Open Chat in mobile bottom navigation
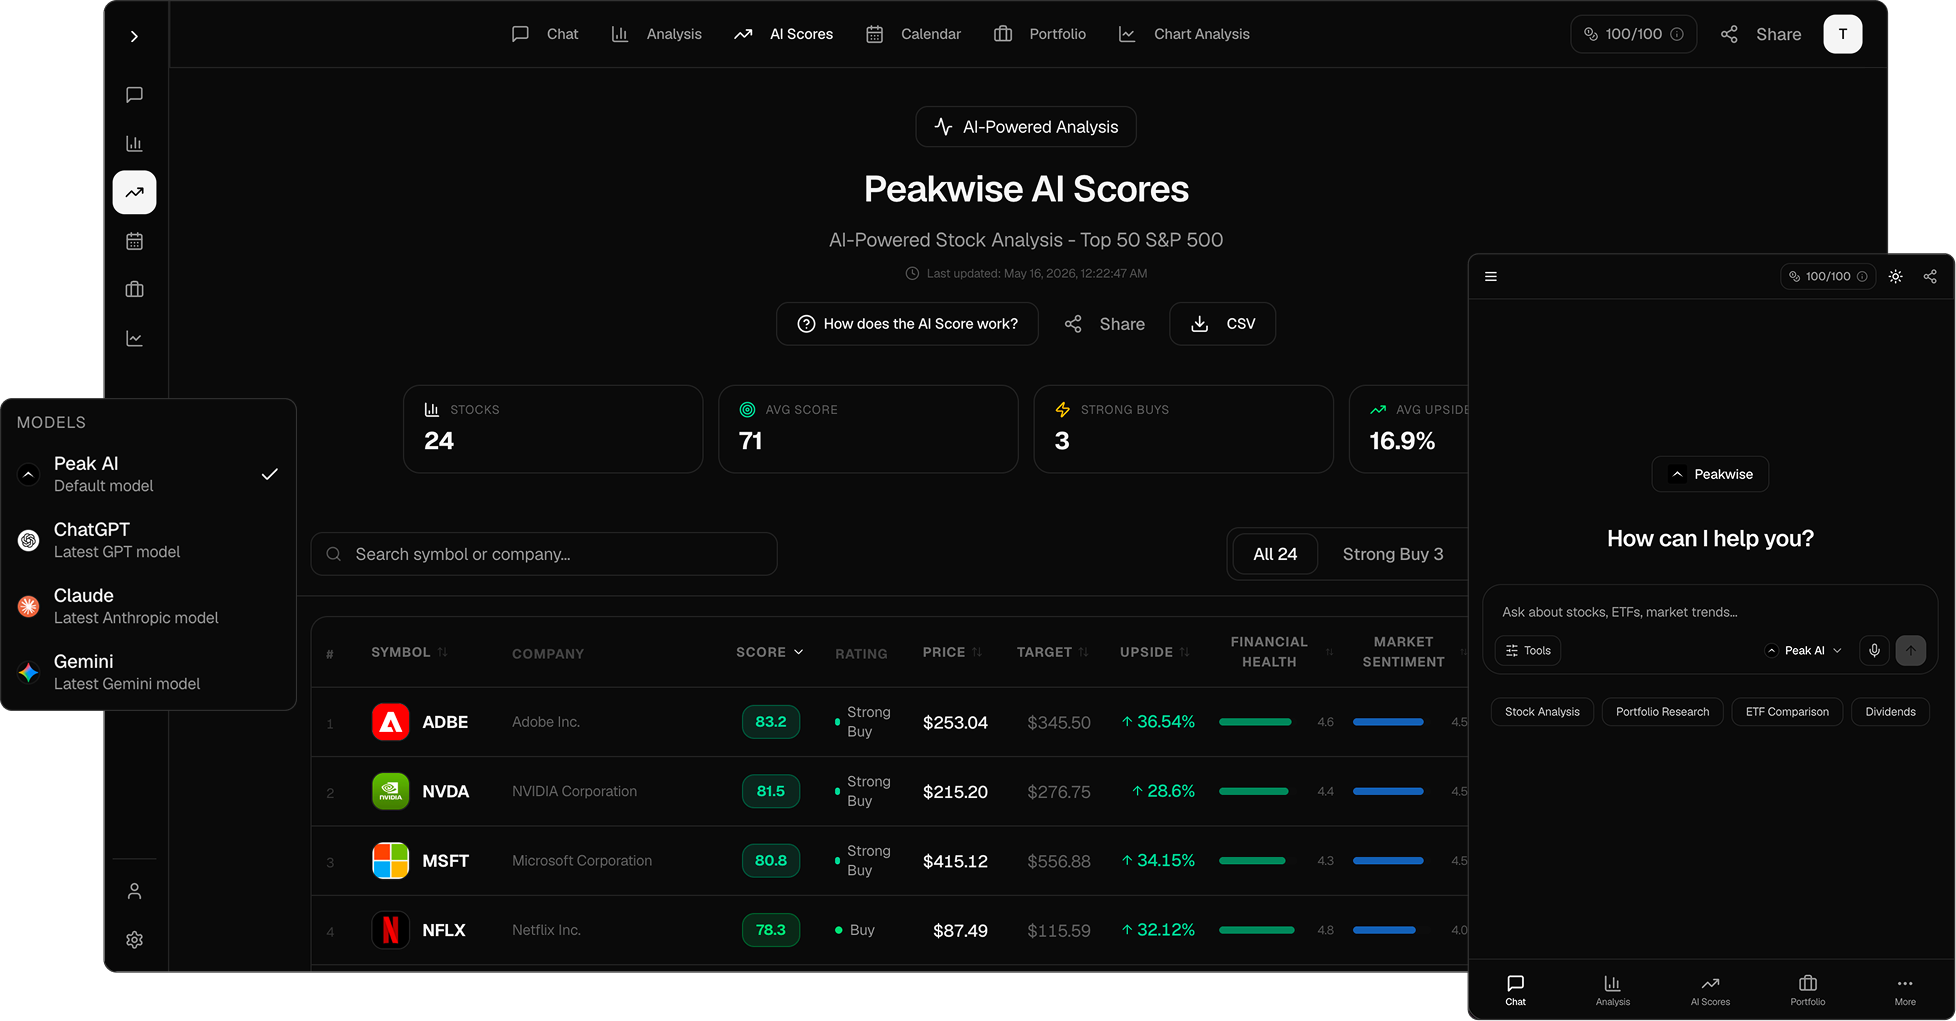The width and height of the screenshot is (1956, 1021). click(x=1516, y=990)
